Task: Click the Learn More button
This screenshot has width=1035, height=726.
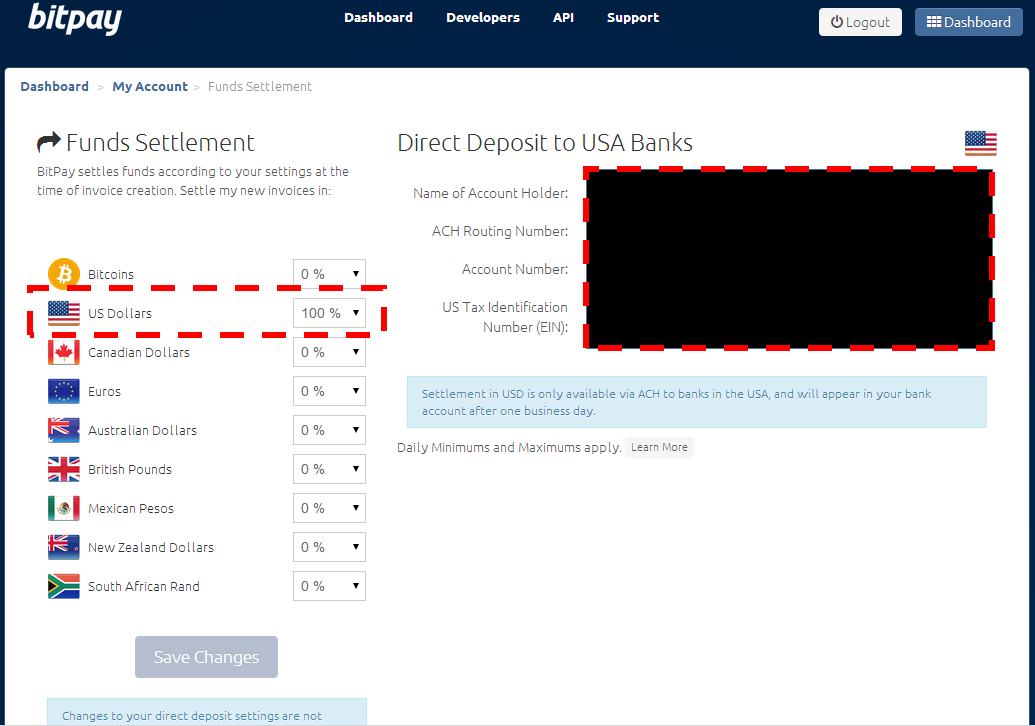Action: (x=659, y=447)
